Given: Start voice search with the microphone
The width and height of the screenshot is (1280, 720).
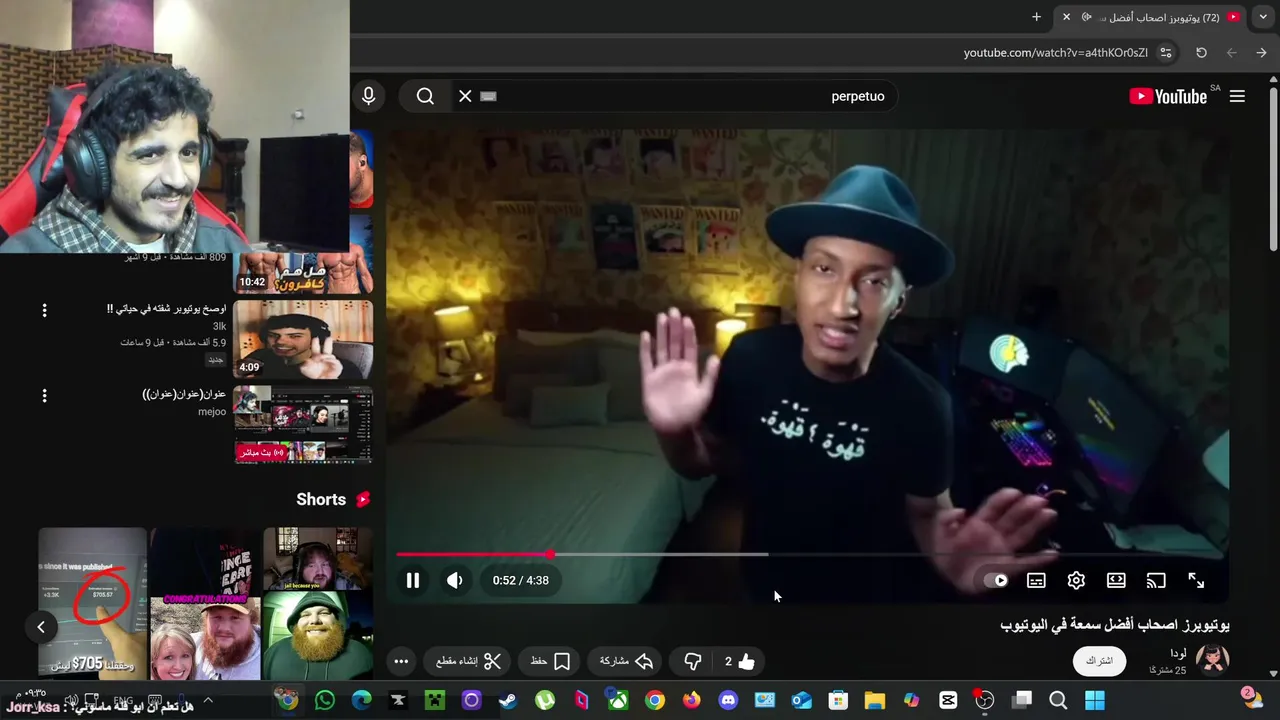Looking at the screenshot, I should [x=368, y=96].
